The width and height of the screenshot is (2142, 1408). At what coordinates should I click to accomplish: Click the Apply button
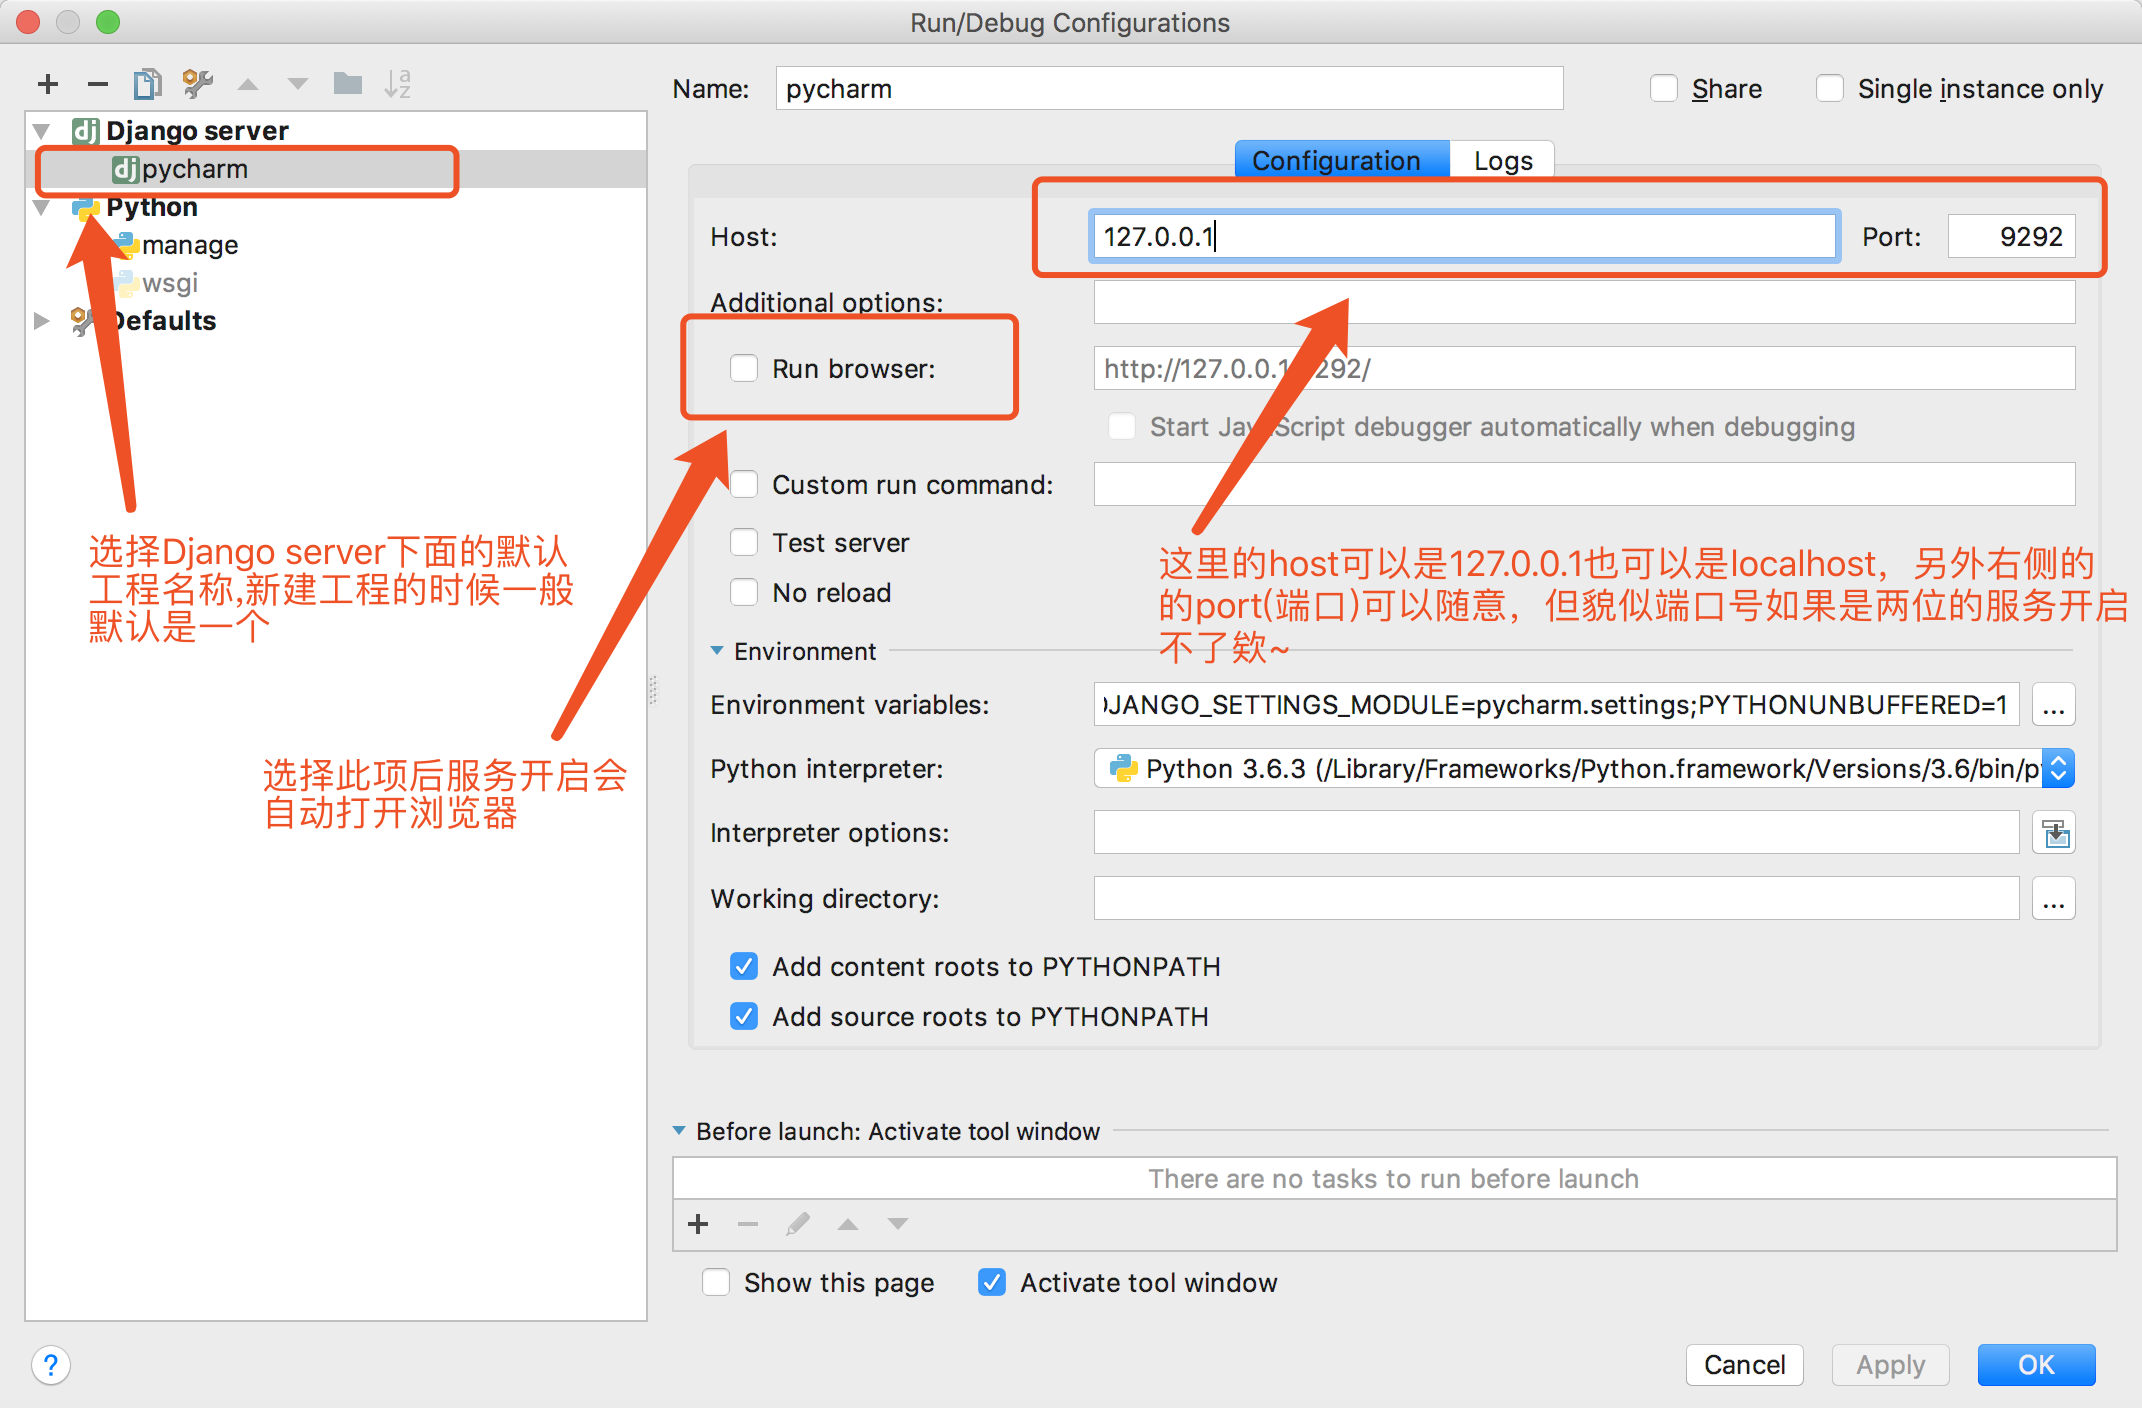(x=1891, y=1365)
